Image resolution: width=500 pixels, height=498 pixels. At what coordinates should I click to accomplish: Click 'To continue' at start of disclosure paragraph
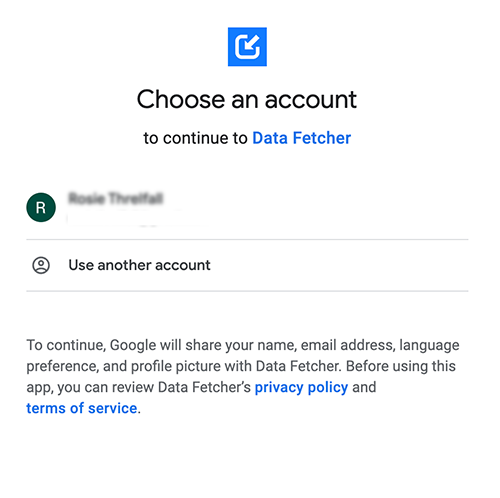tap(67, 345)
